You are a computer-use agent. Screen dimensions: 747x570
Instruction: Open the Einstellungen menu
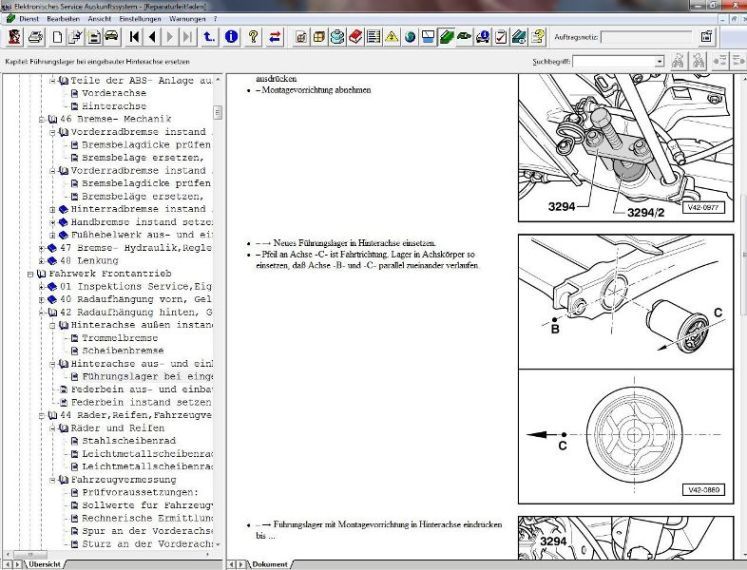[141, 19]
